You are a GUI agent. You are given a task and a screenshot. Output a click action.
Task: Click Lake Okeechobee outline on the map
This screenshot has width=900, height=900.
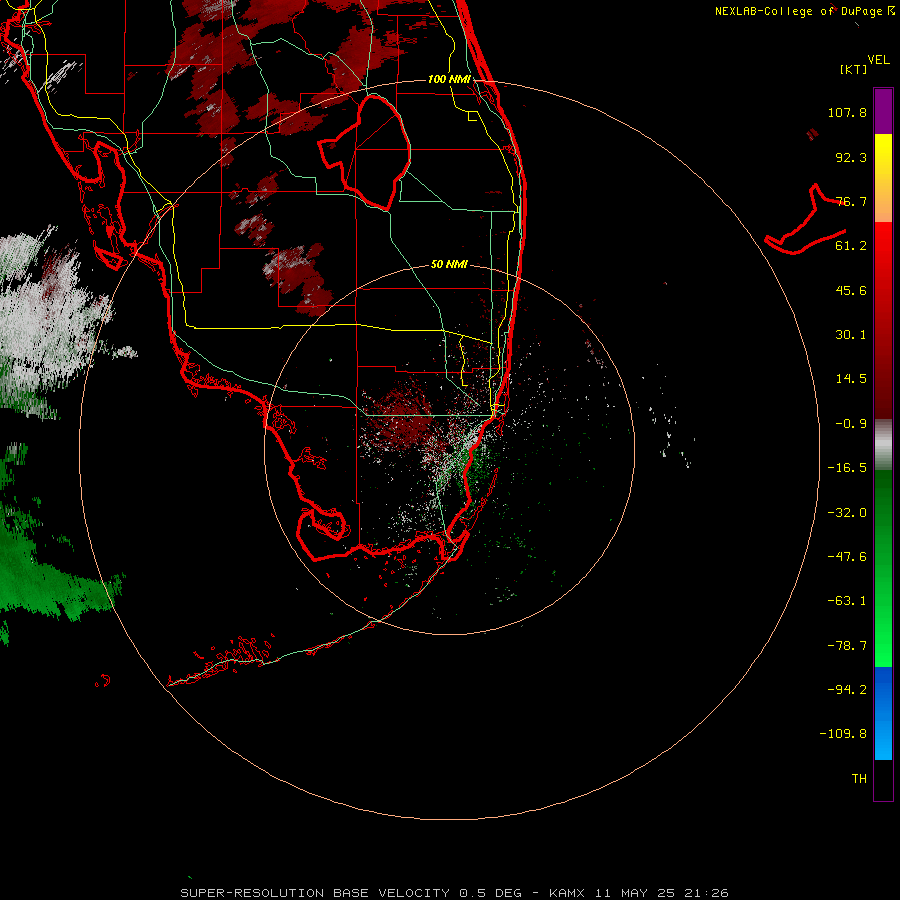point(365,152)
